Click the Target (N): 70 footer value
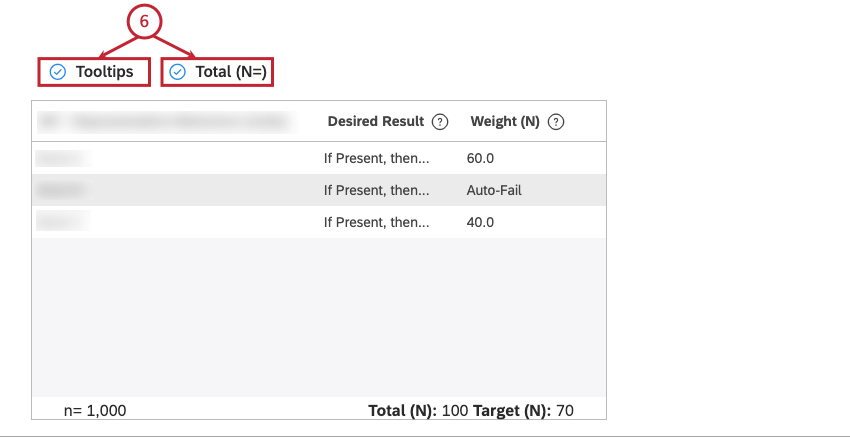Screen dimensions: 850x439 (523, 411)
